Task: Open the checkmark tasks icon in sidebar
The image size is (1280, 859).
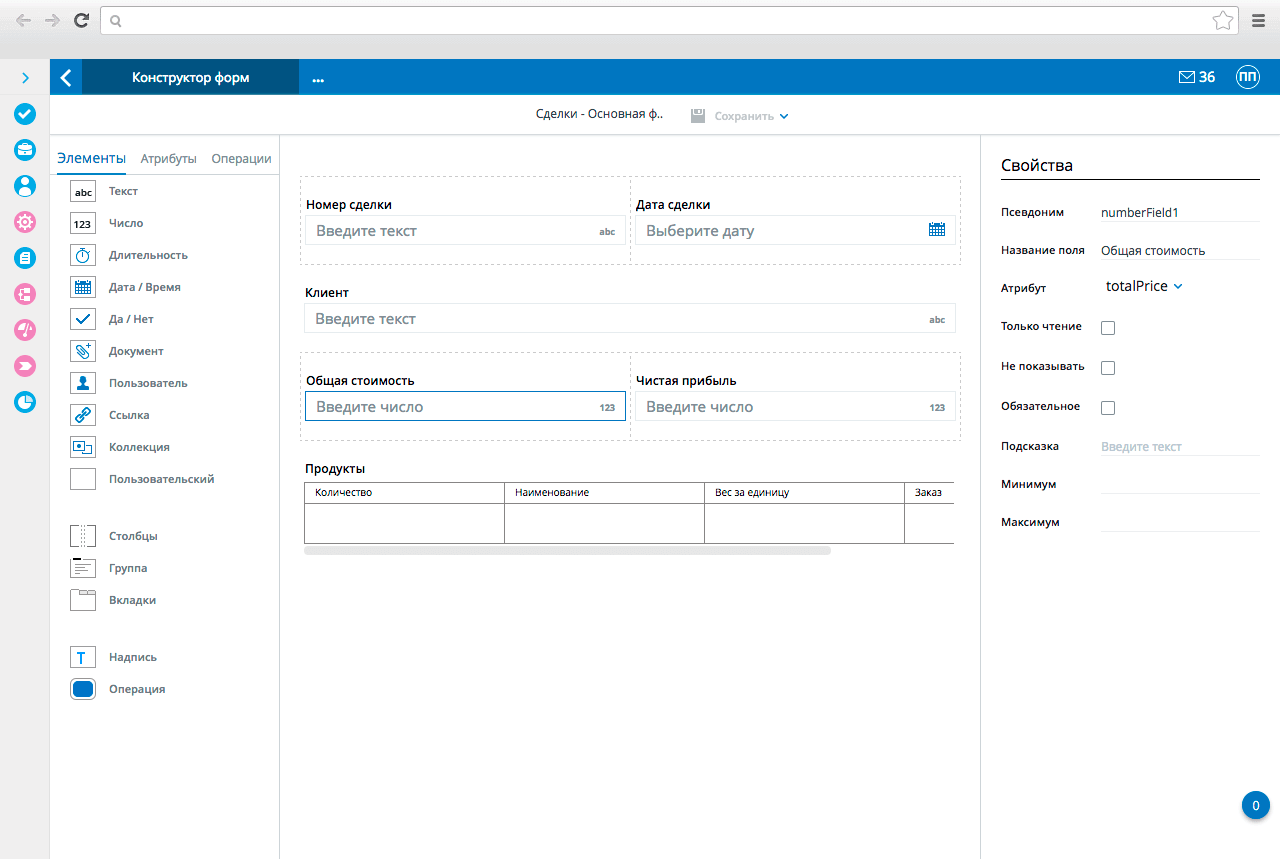Action: point(25,114)
